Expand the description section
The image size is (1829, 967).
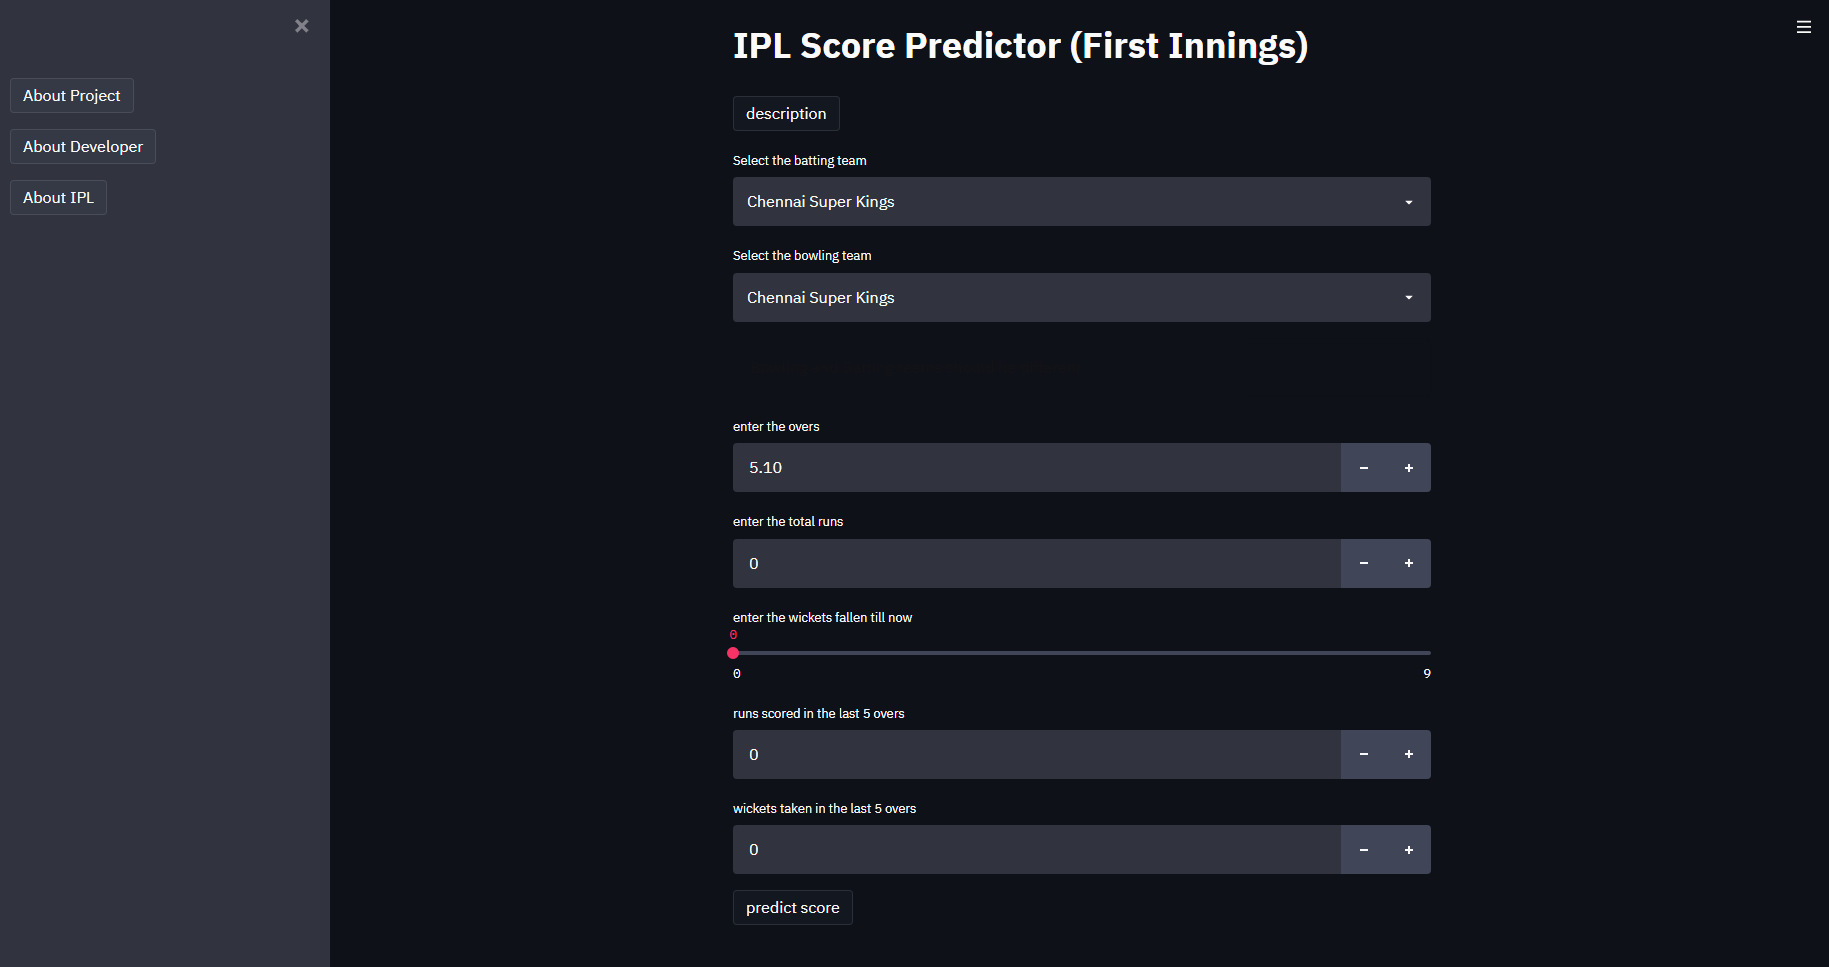click(786, 113)
